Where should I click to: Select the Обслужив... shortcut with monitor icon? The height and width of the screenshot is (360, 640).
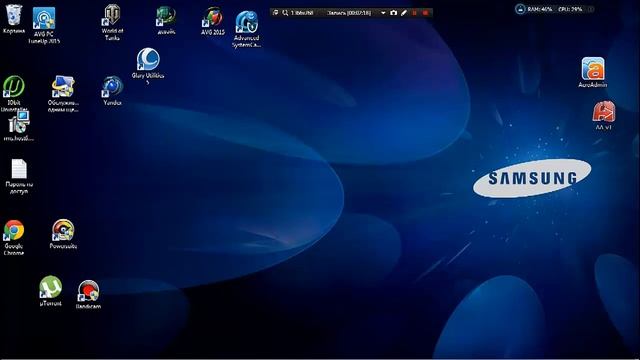pos(63,93)
